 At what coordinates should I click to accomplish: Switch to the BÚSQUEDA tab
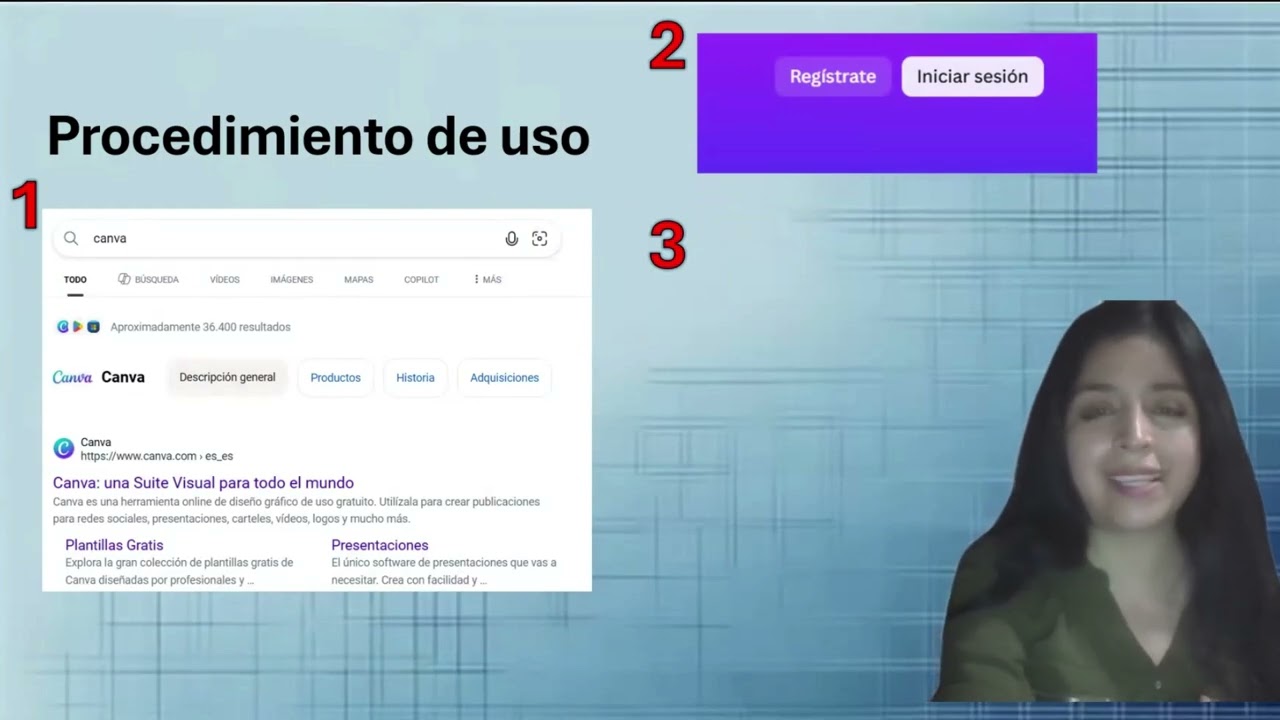coord(149,280)
